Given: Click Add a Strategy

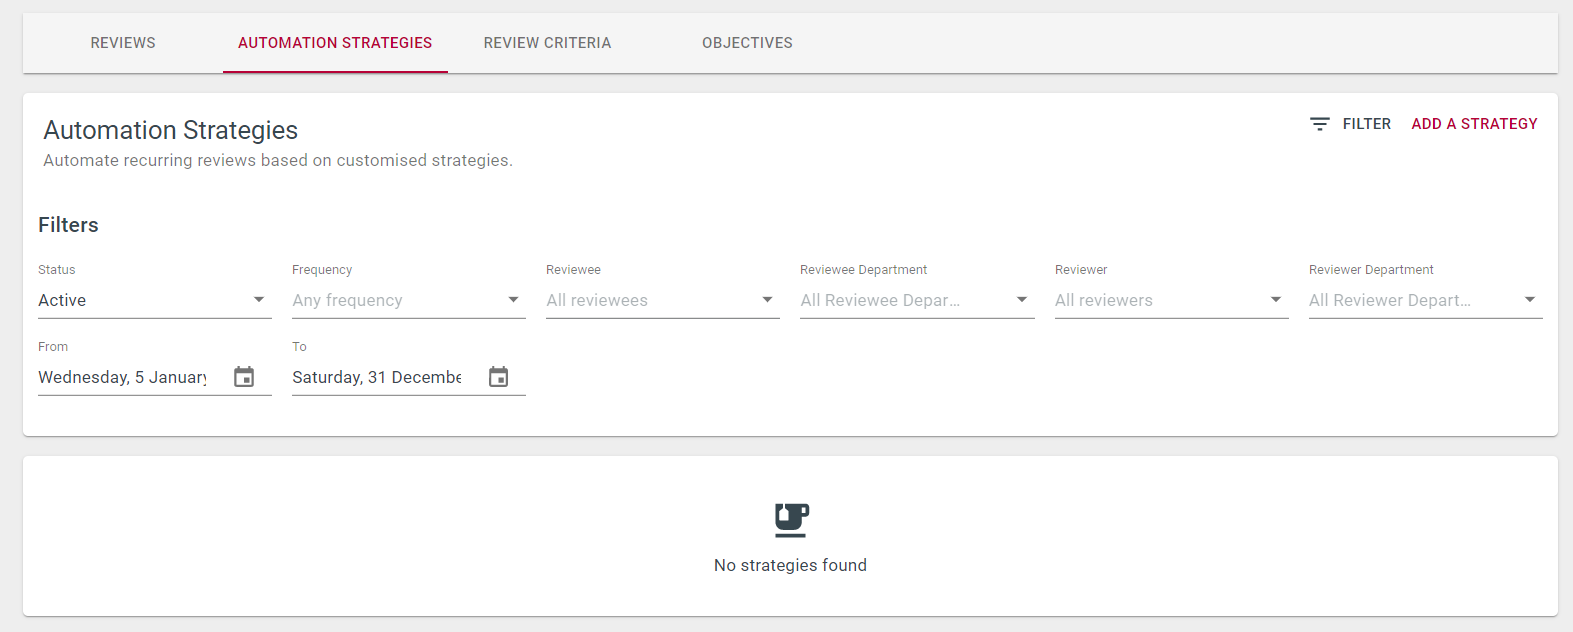Looking at the screenshot, I should (x=1474, y=124).
